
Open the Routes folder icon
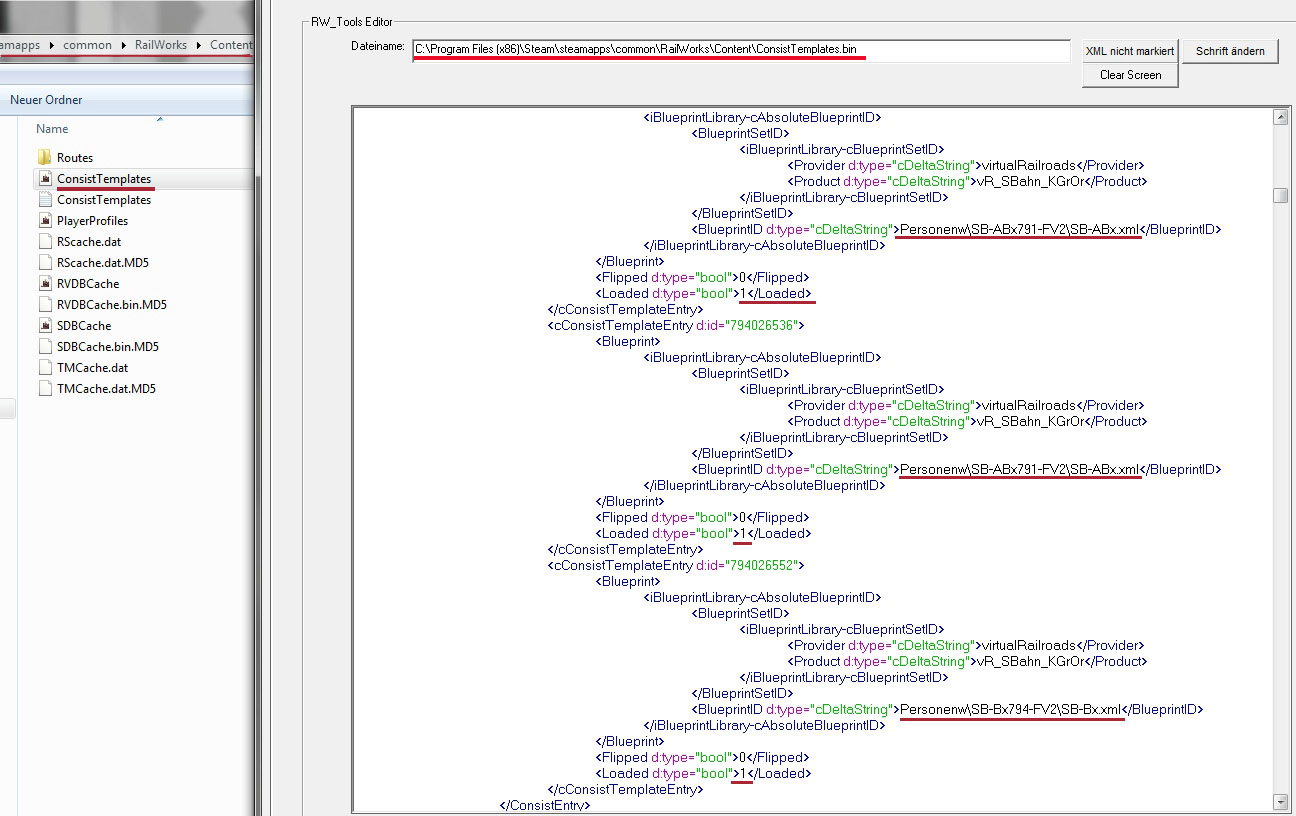44,158
